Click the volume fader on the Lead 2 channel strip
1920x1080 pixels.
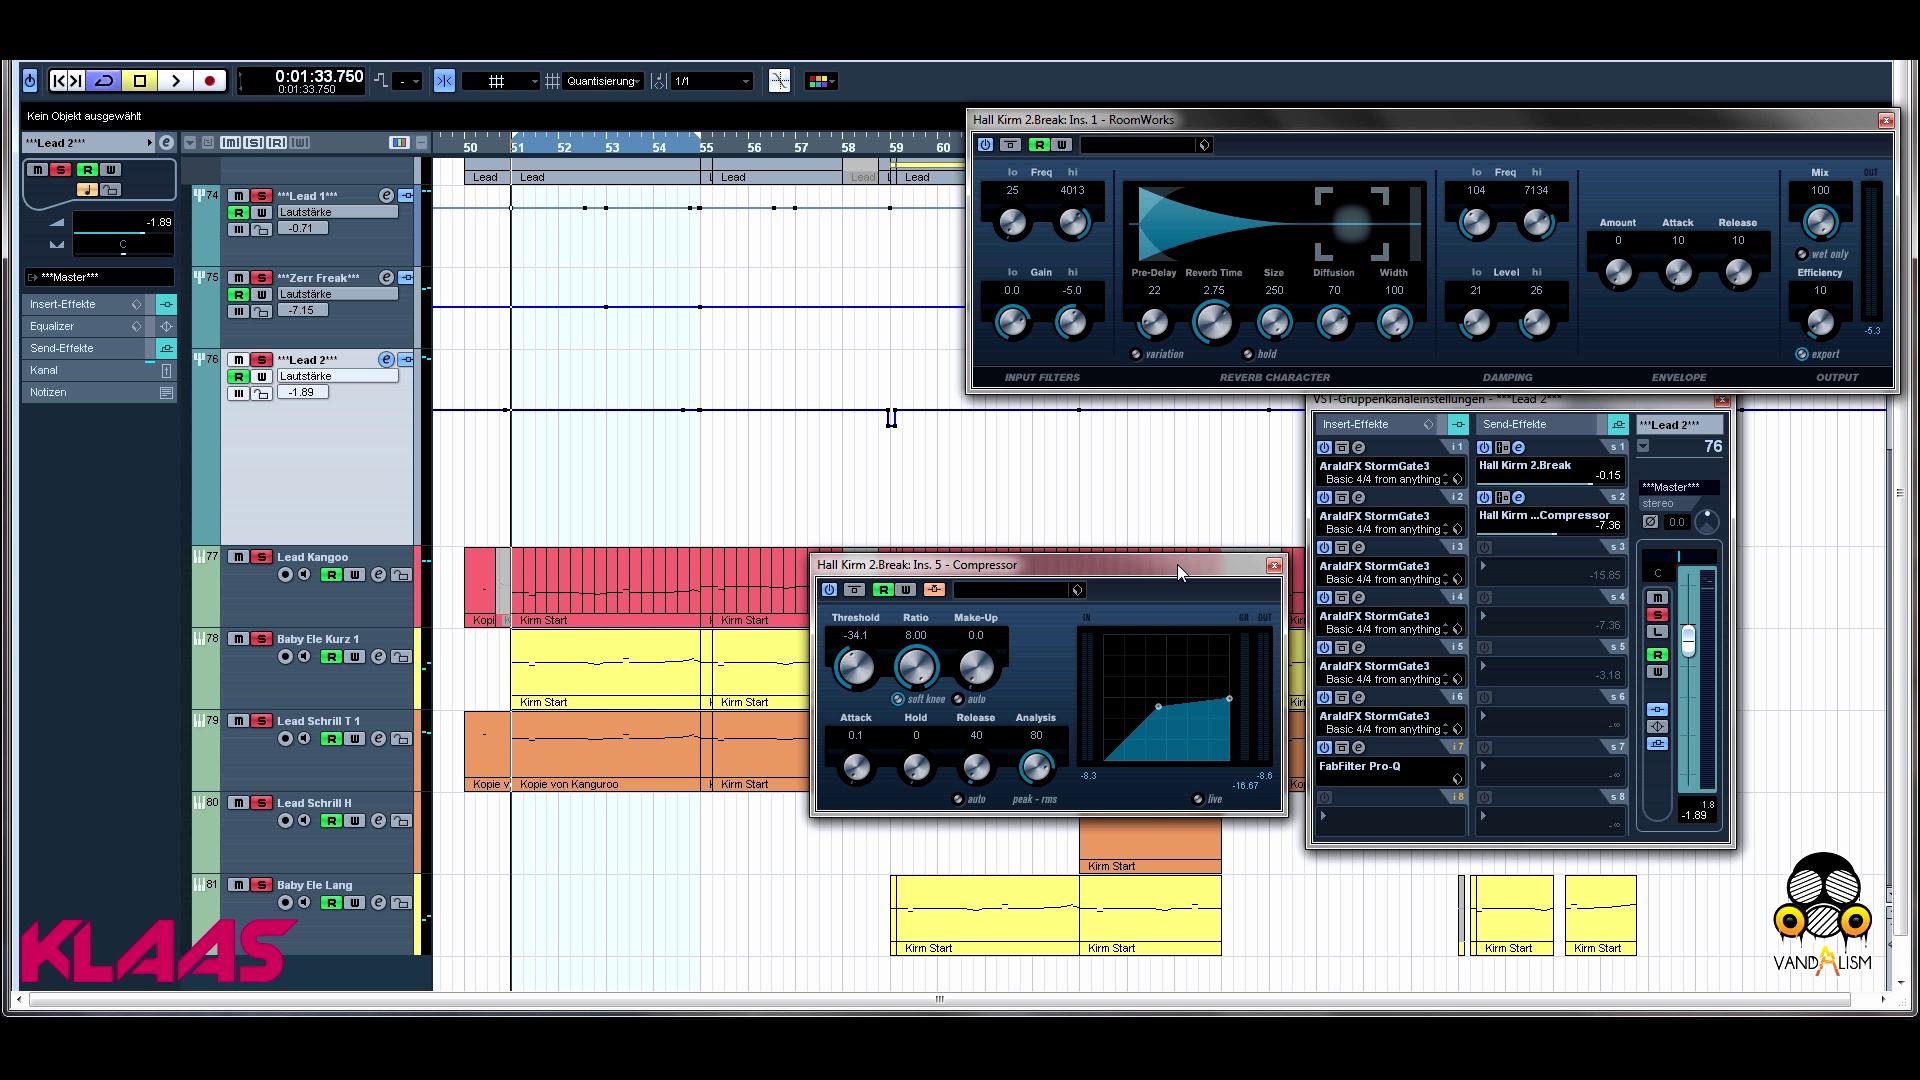(1688, 641)
